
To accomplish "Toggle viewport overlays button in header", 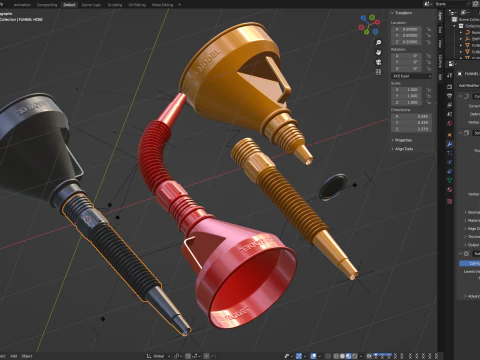I will pyautogui.click(x=313, y=356).
